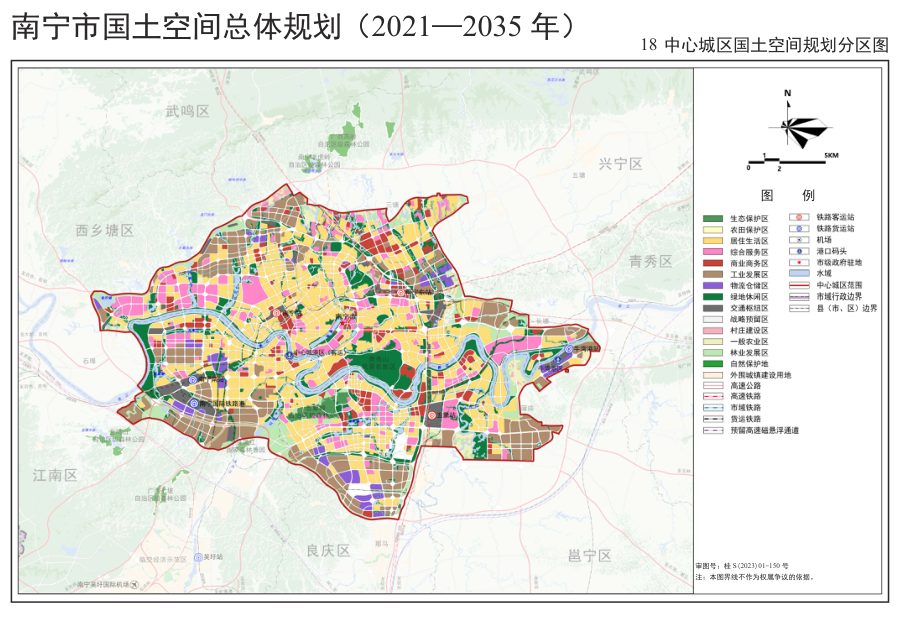Click the 战略预留区 legend label

[749, 319]
